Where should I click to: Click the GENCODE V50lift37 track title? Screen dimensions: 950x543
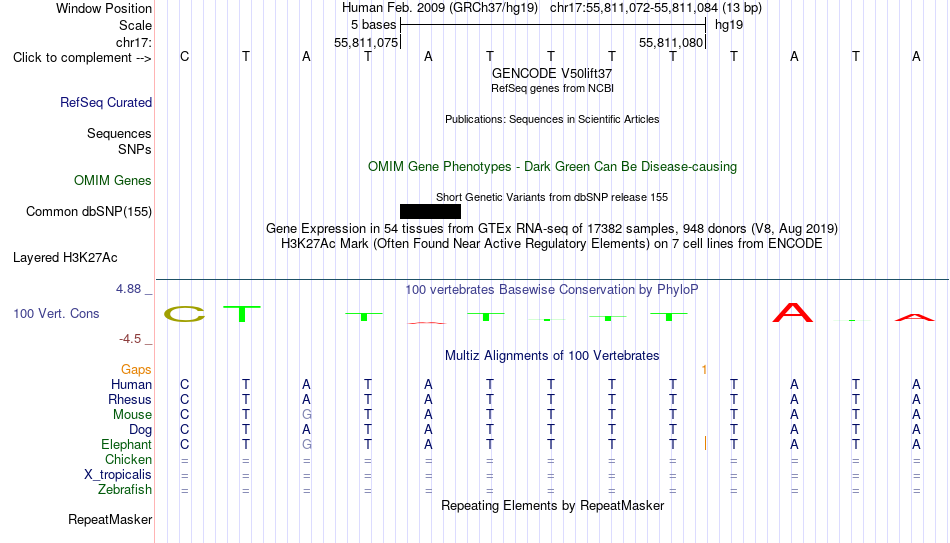pyautogui.click(x=552, y=73)
